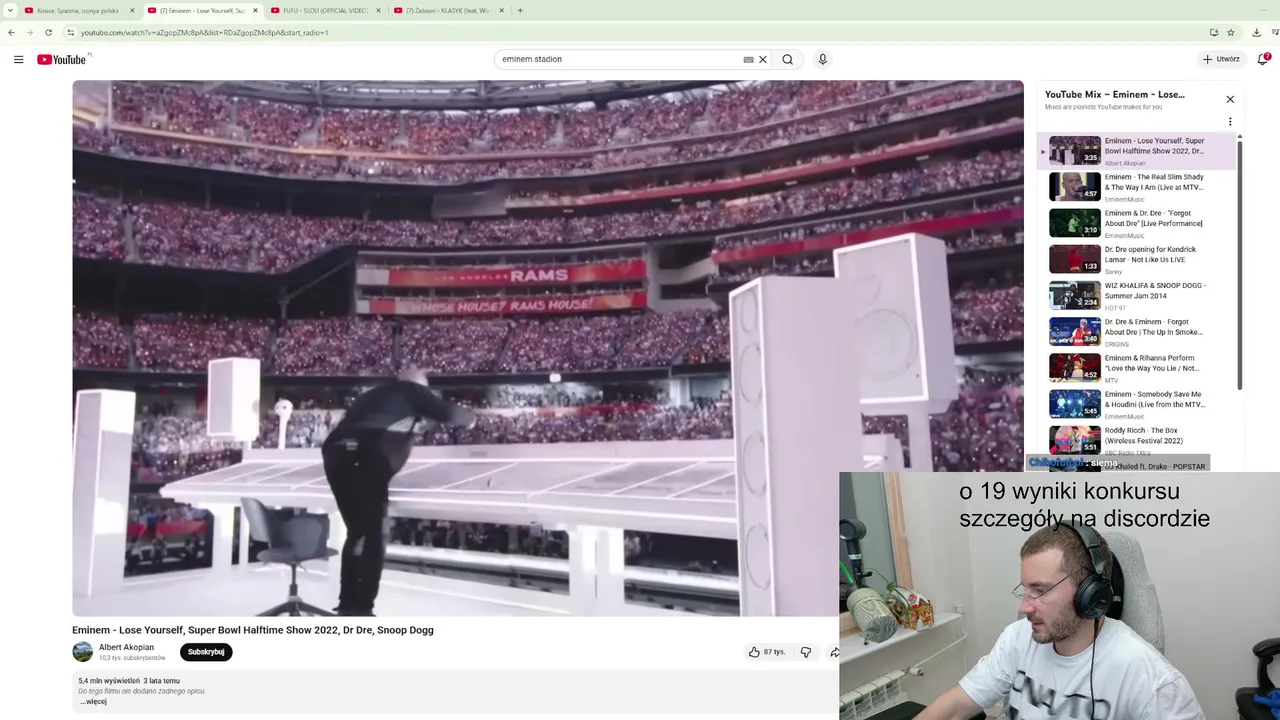Play Roddy Ricch The Box video
Image resolution: width=1280 pixels, height=720 pixels.
[x=1075, y=440]
